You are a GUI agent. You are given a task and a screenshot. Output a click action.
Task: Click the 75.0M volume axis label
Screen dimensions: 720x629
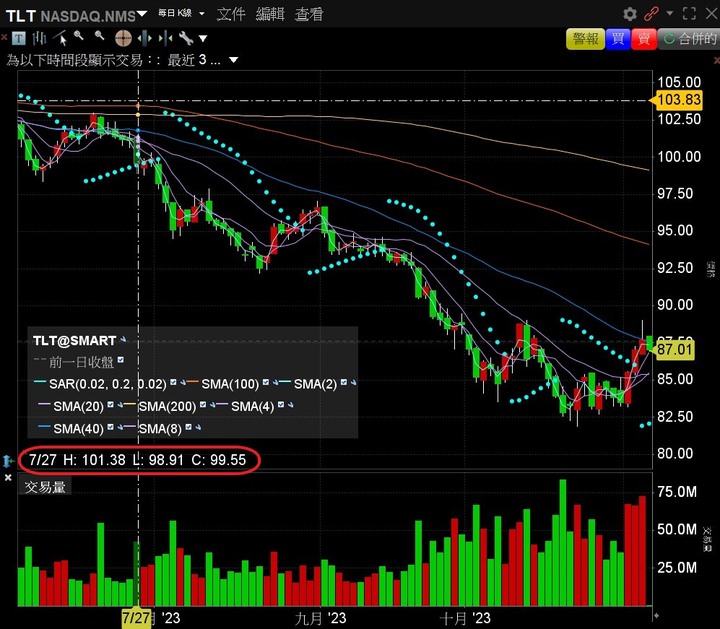click(677, 492)
